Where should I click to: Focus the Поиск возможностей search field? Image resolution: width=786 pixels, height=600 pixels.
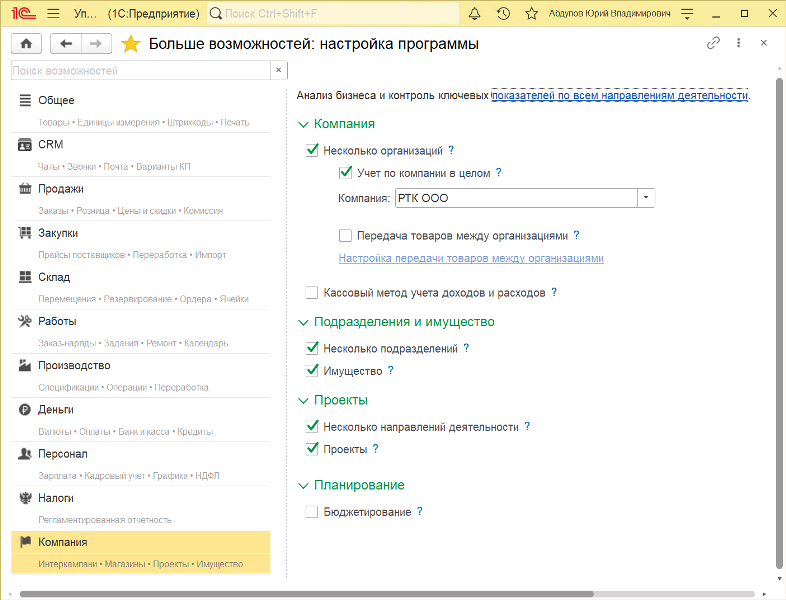[x=140, y=71]
